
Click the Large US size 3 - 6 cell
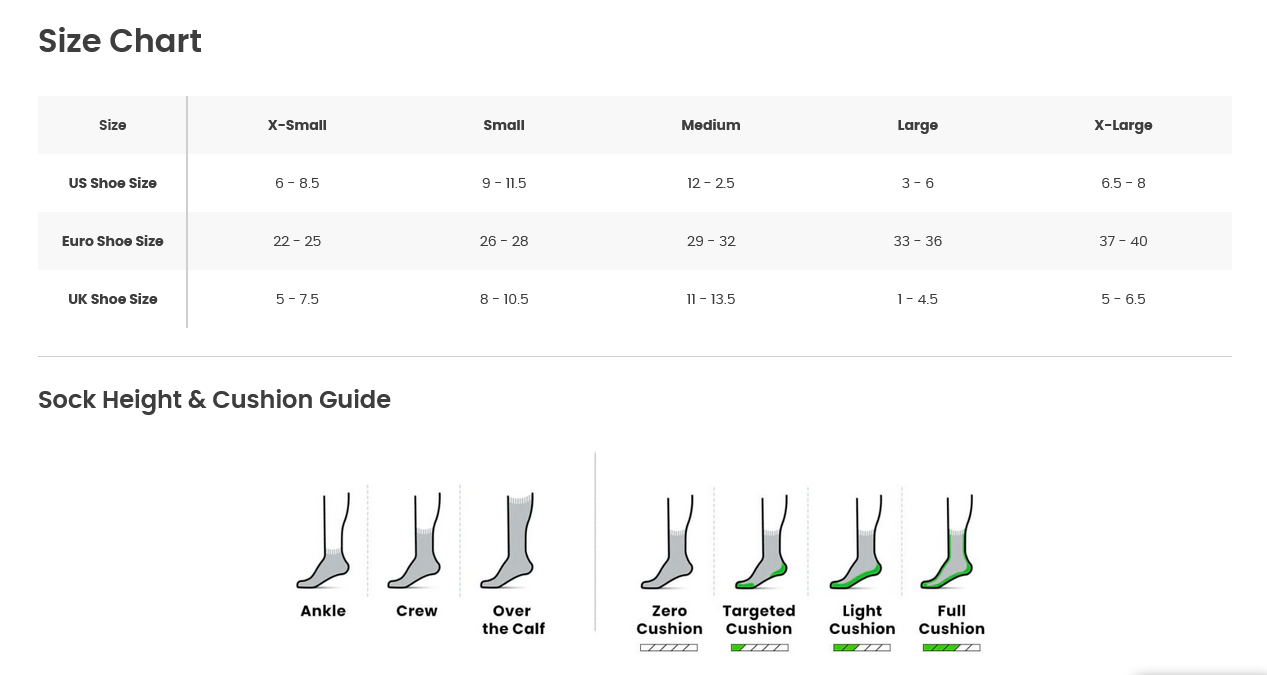click(x=917, y=183)
